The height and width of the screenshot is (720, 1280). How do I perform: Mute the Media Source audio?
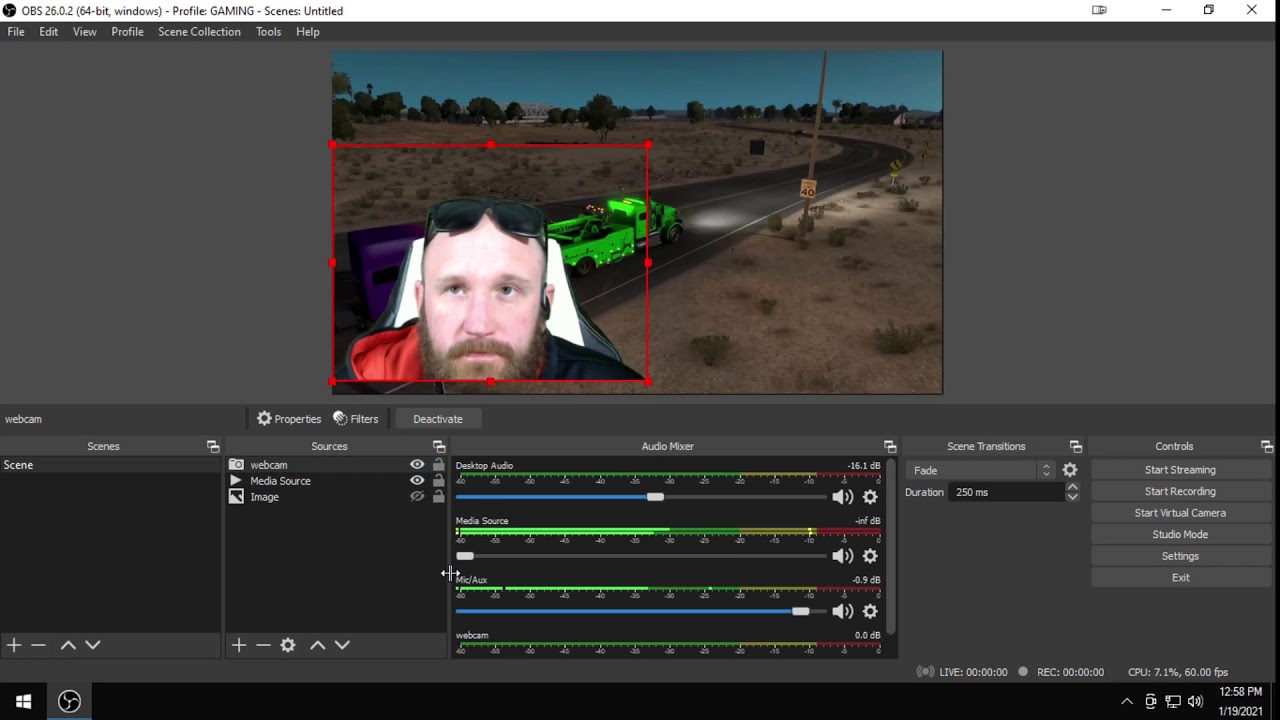(842, 556)
